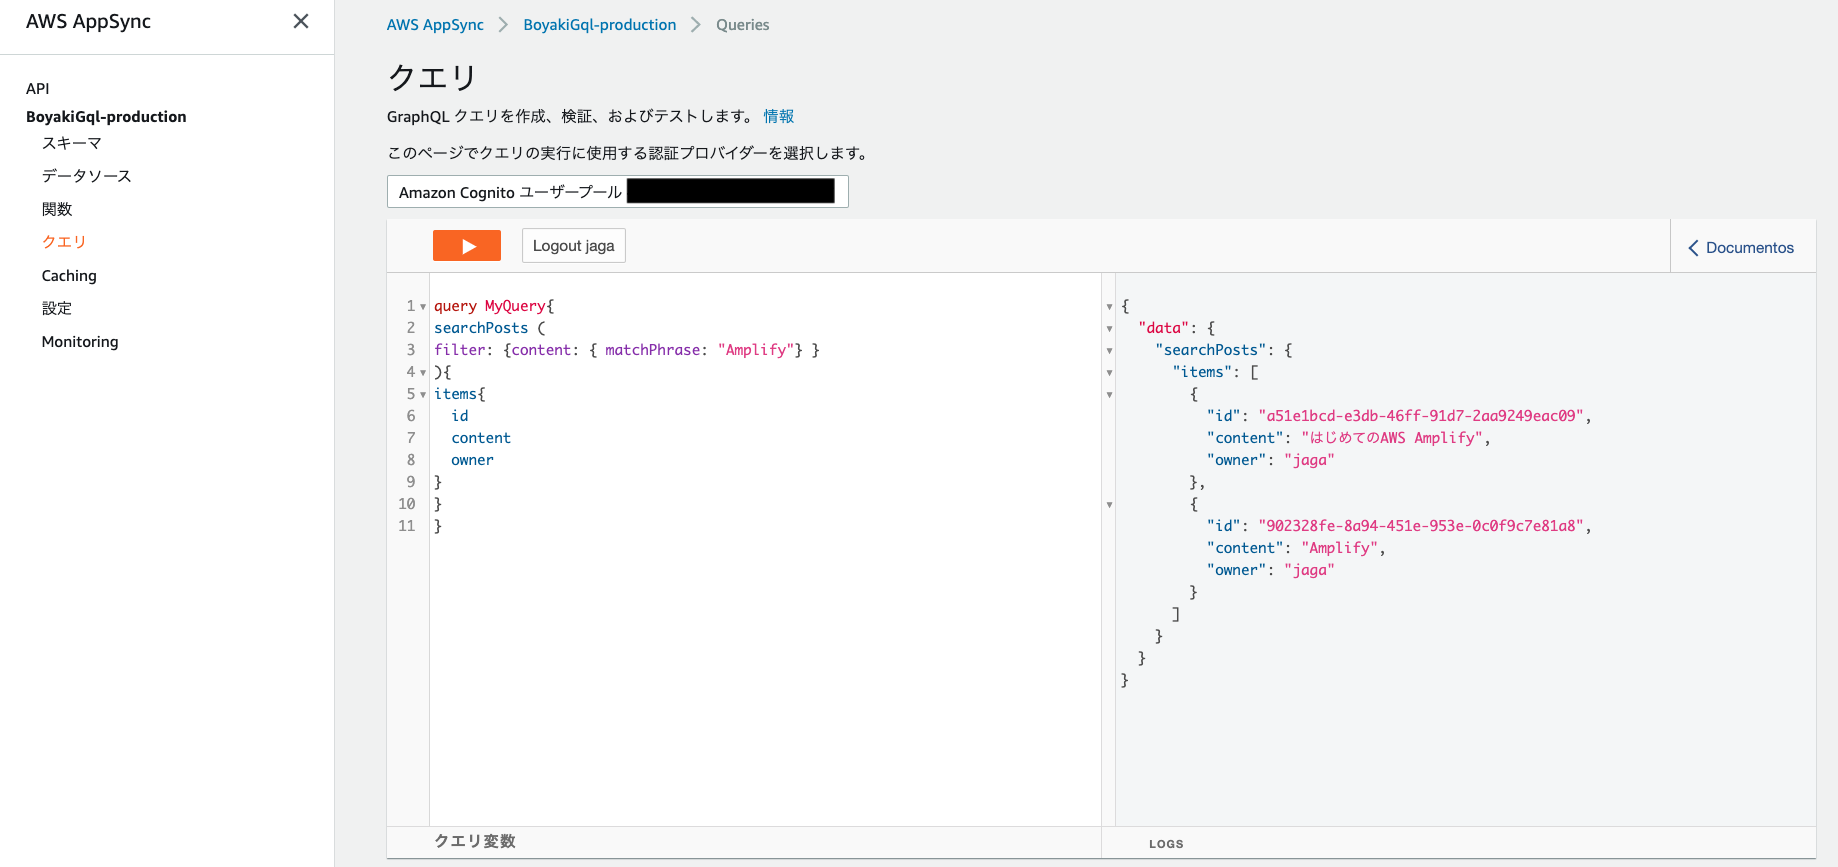This screenshot has width=1838, height=867.
Task: Click the content field on line 7
Action: pos(481,438)
